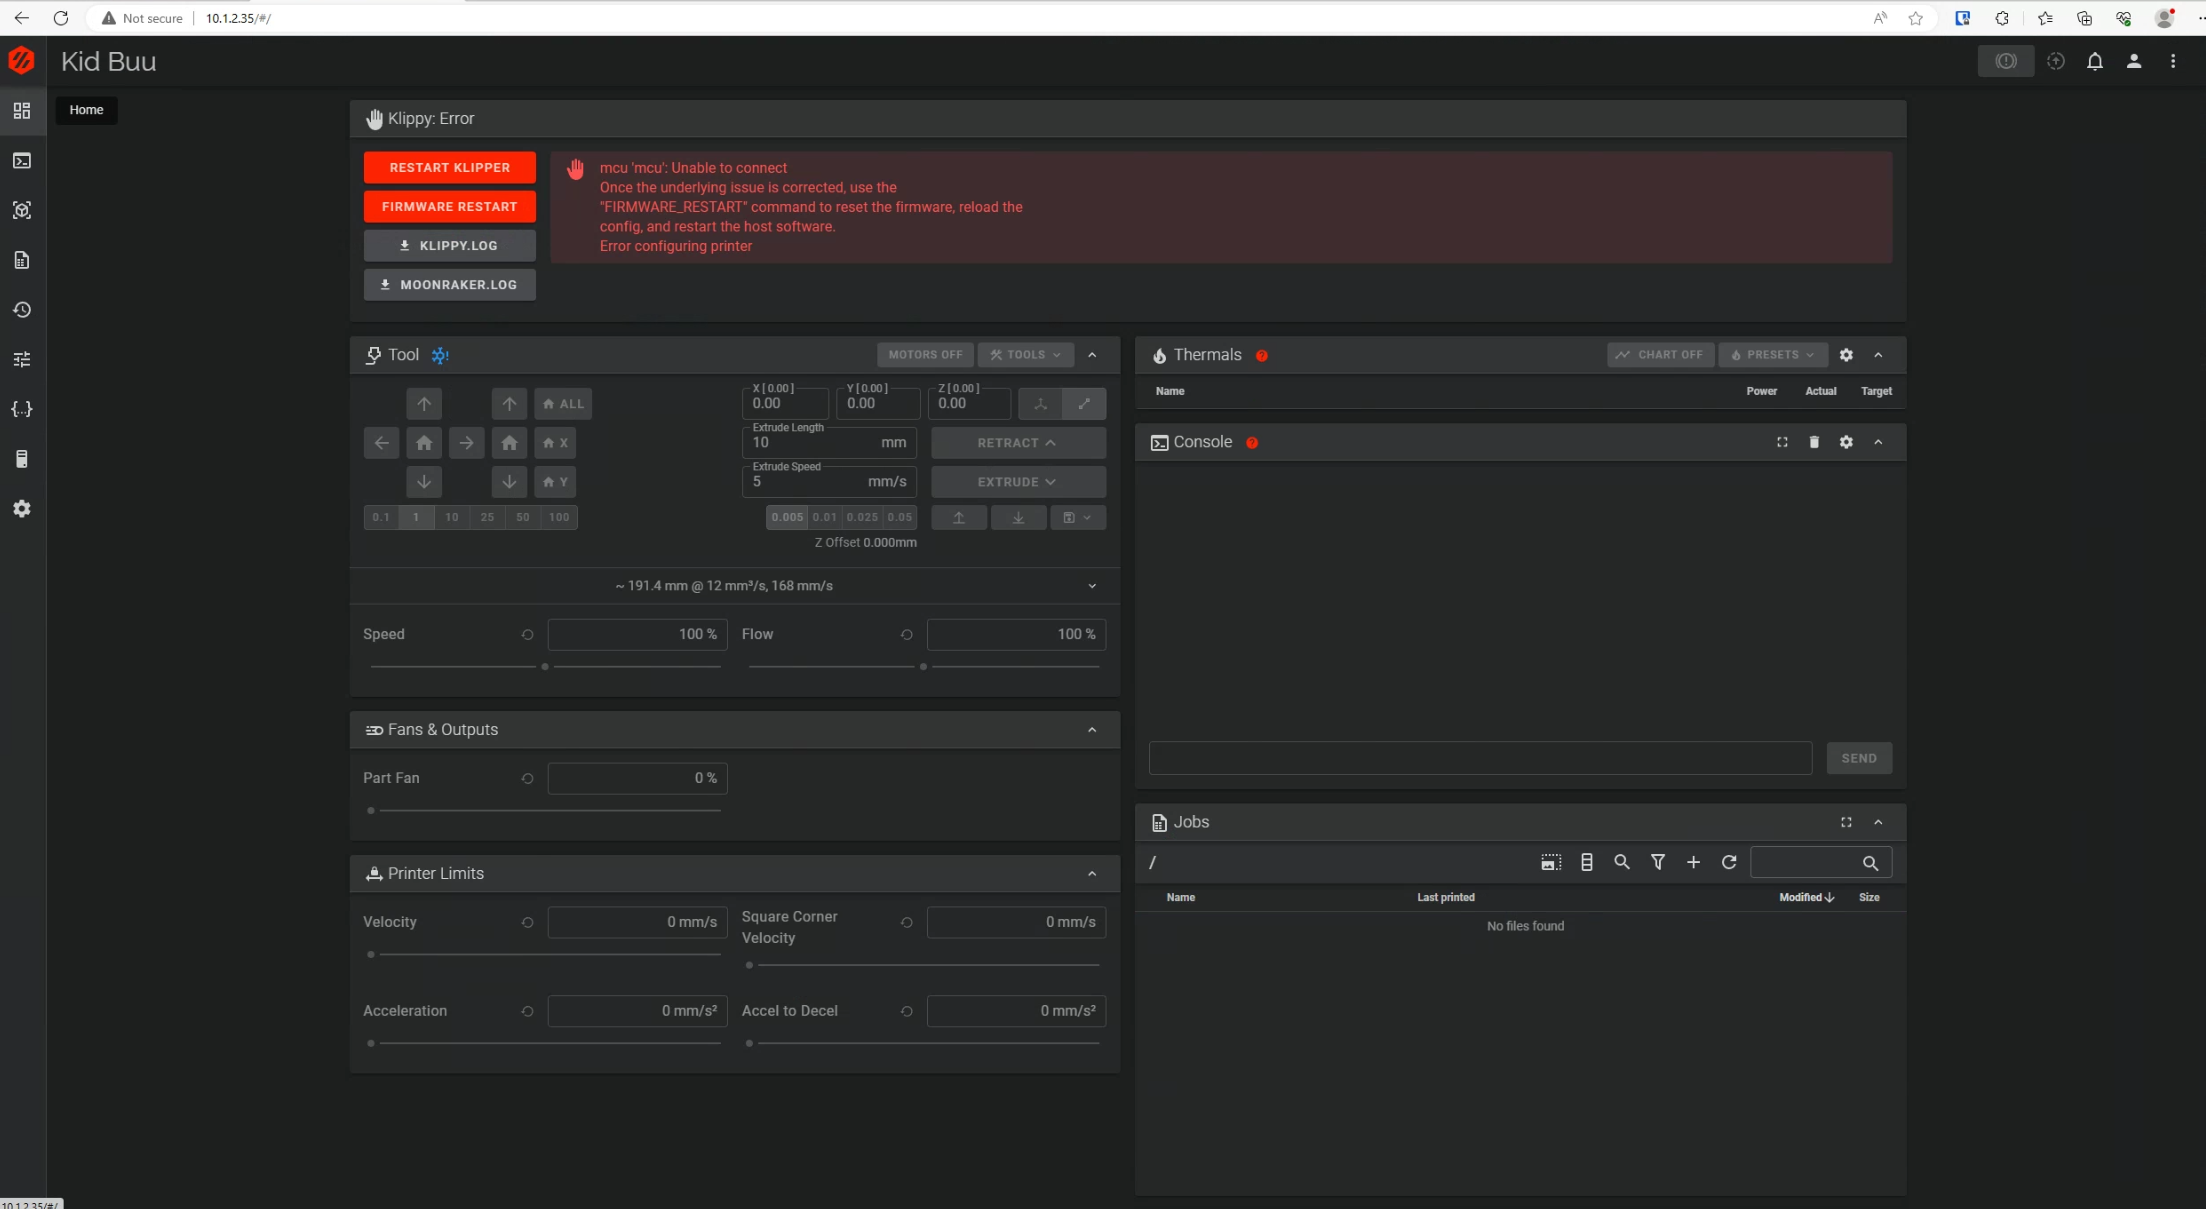The height and width of the screenshot is (1209, 2206).
Task: Open the G-Code Viewer (3D cube) sidebar icon
Action: (x=21, y=210)
